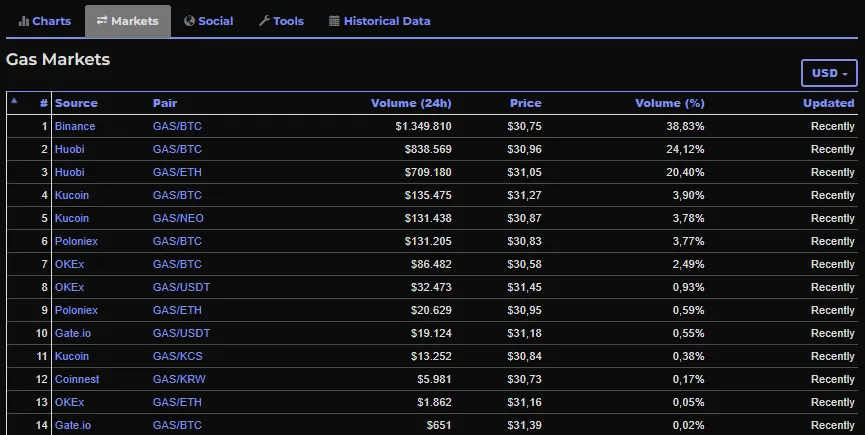Open Poloniex GAS/ETH pair link
Image resolution: width=865 pixels, height=435 pixels.
pos(177,310)
